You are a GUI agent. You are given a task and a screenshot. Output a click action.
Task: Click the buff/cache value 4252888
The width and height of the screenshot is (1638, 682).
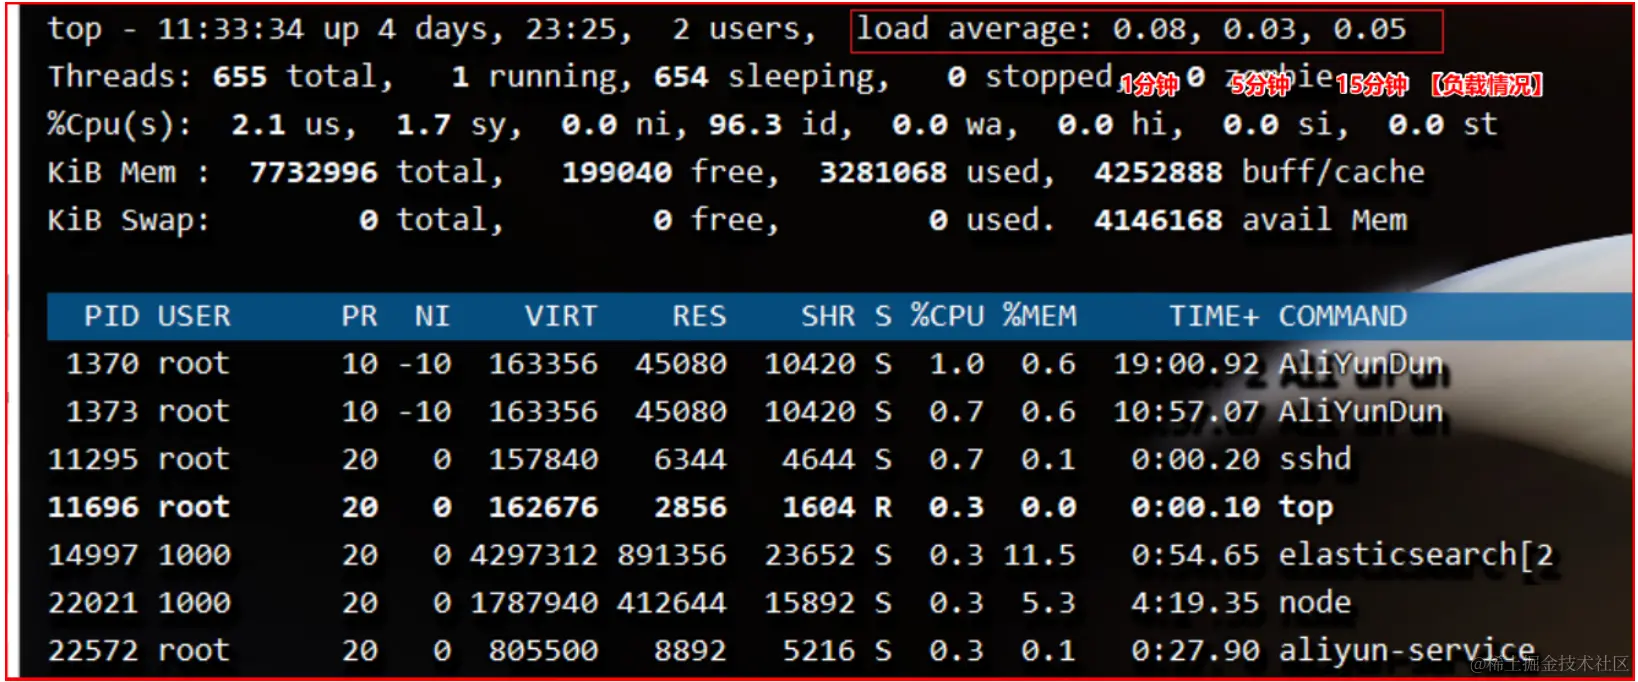click(1158, 173)
